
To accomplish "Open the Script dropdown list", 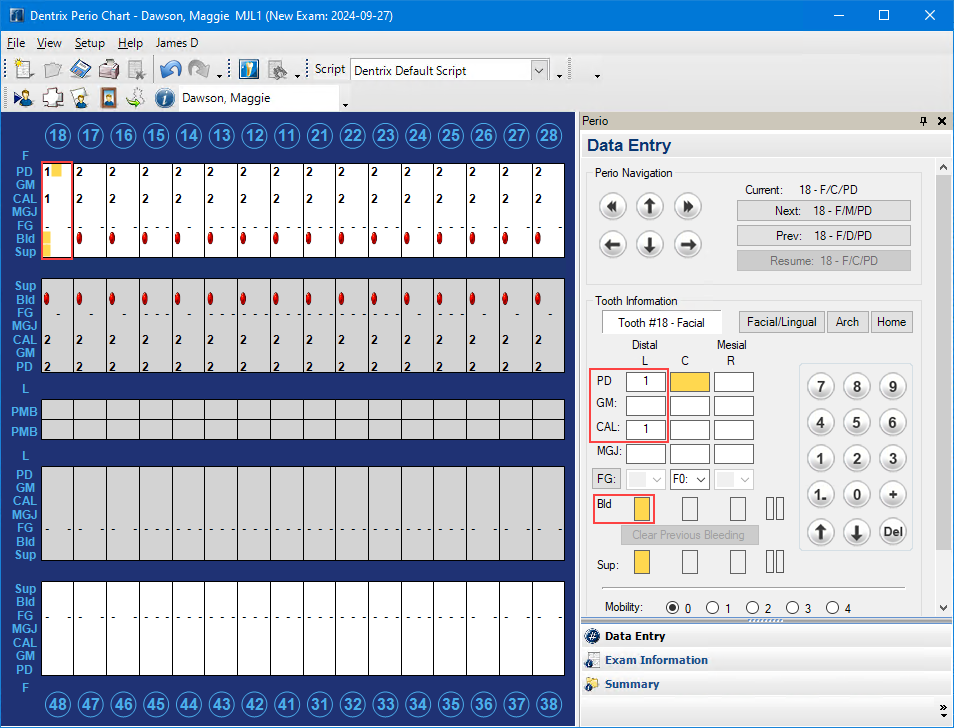I will [x=540, y=70].
